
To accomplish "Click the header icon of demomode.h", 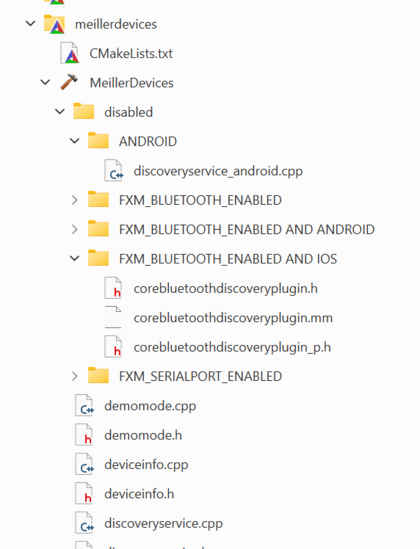I will [x=84, y=435].
